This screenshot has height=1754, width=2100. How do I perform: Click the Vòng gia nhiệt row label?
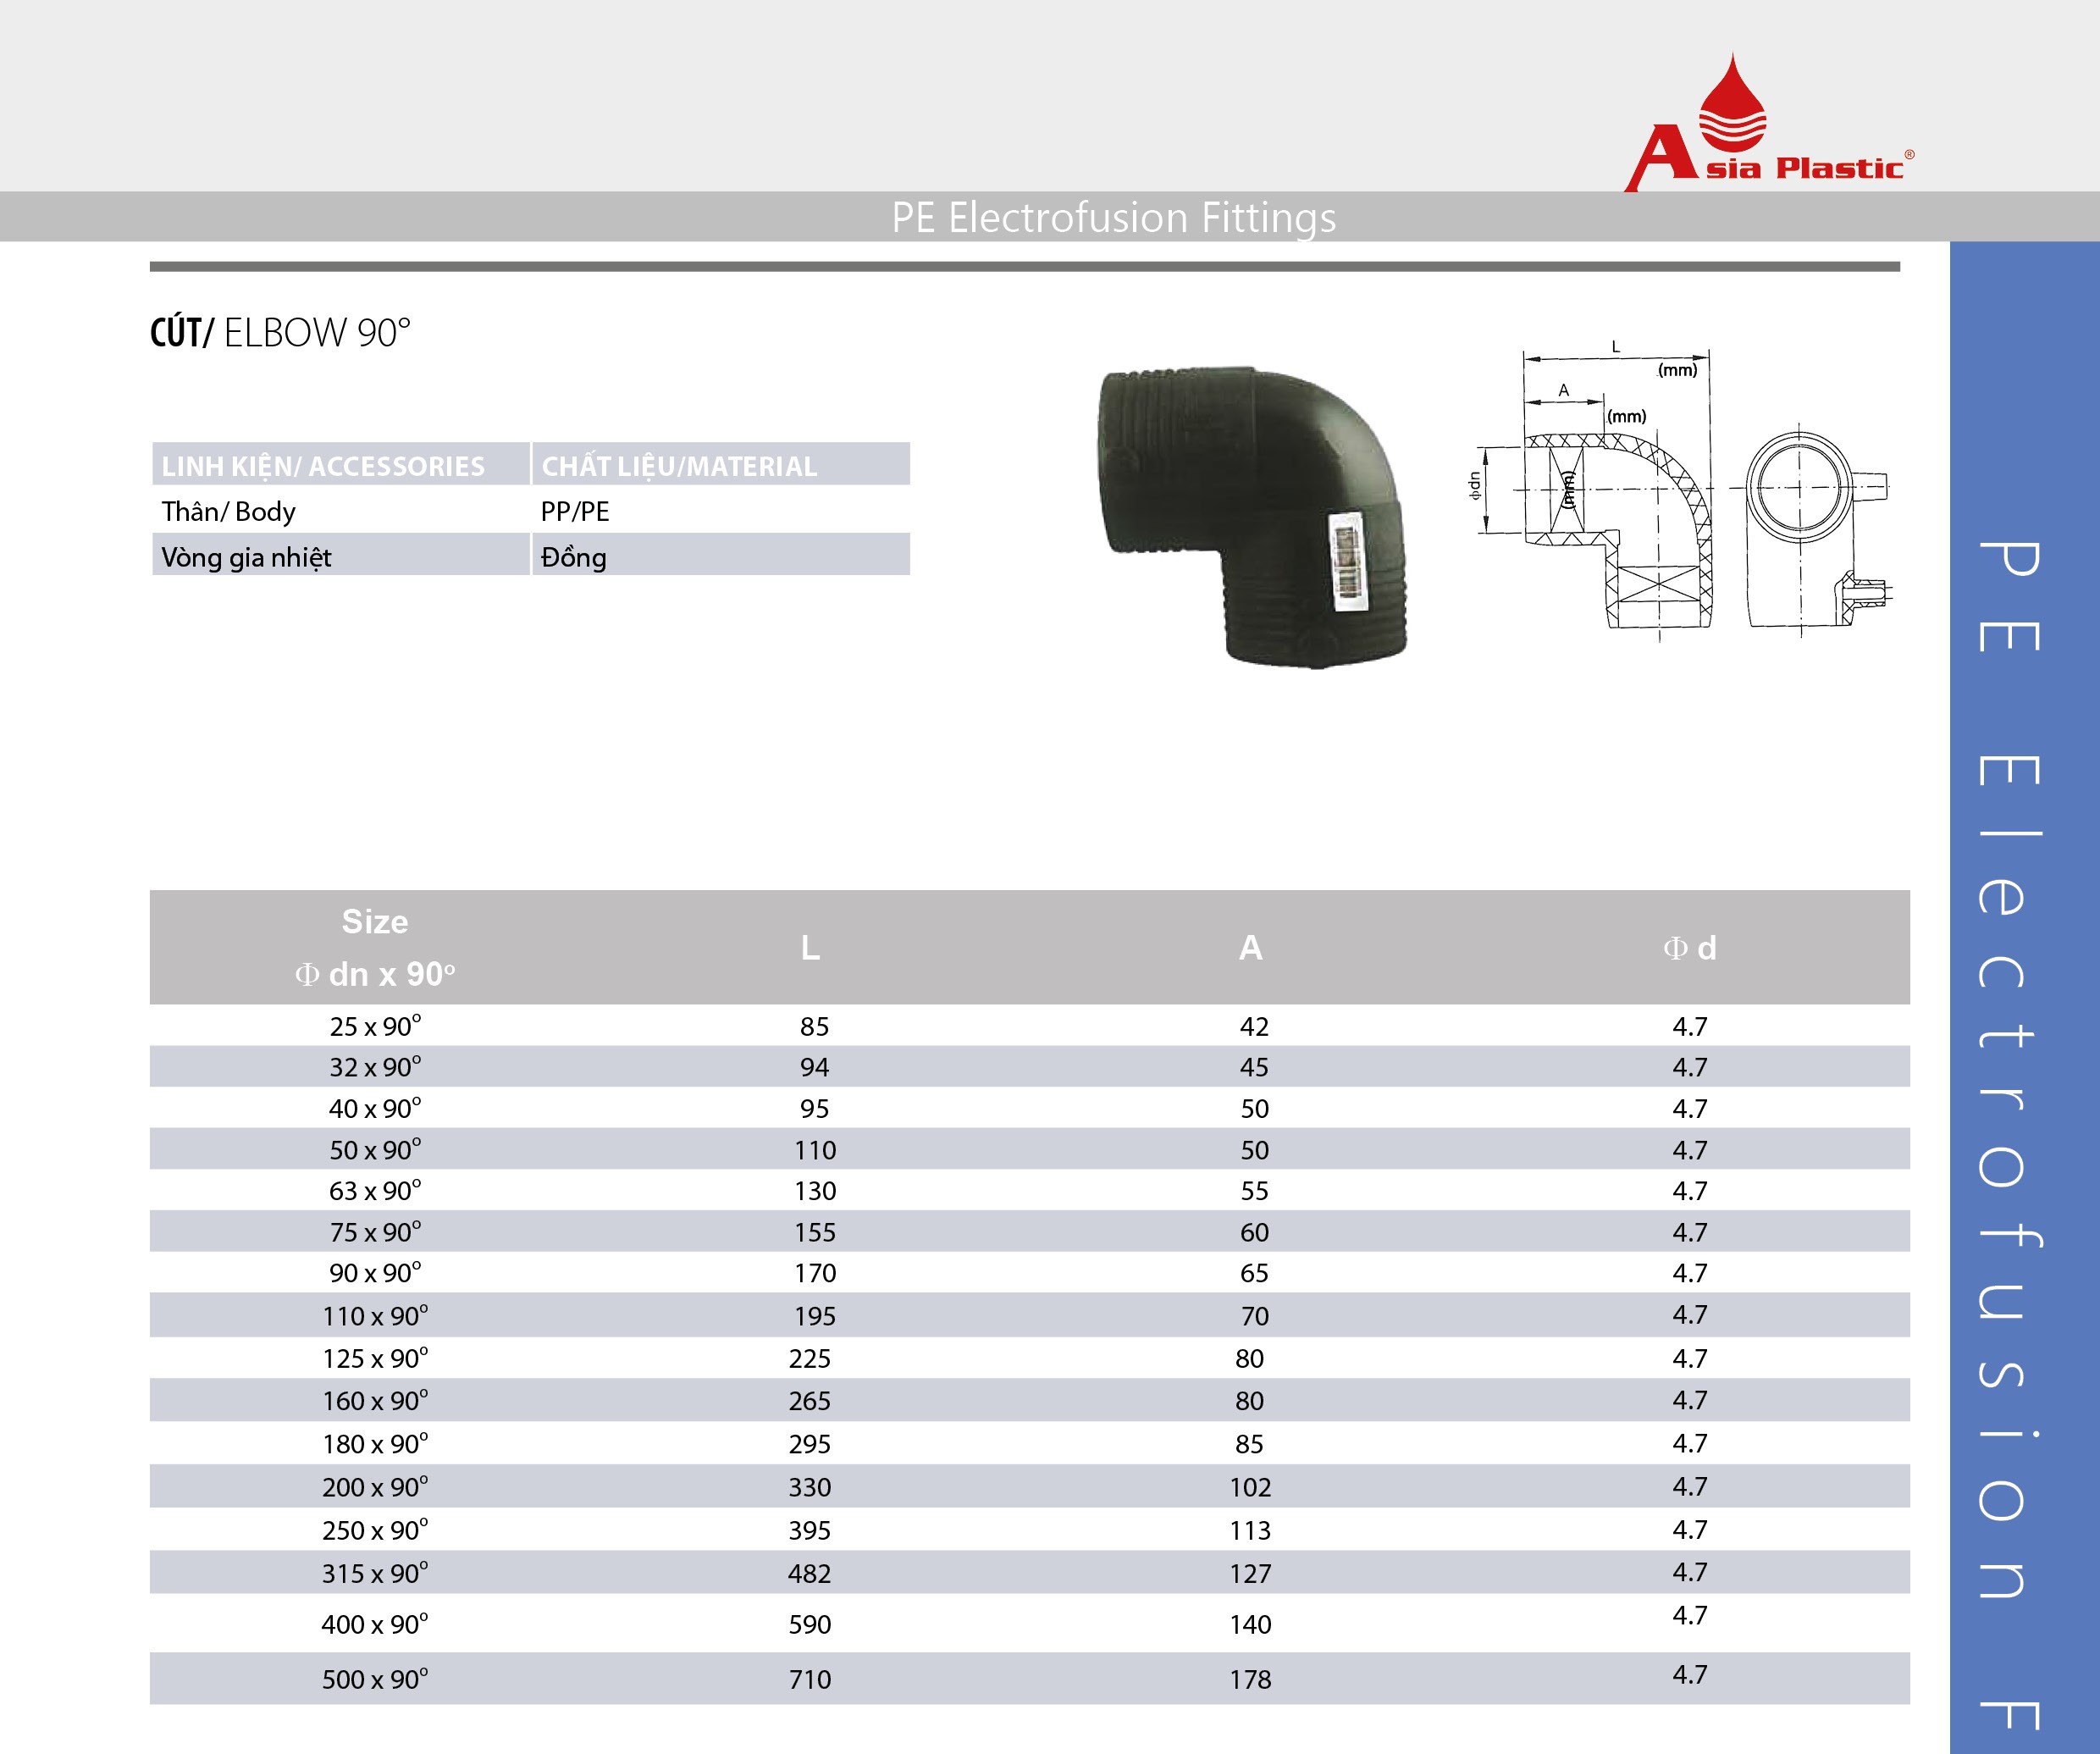(x=246, y=557)
